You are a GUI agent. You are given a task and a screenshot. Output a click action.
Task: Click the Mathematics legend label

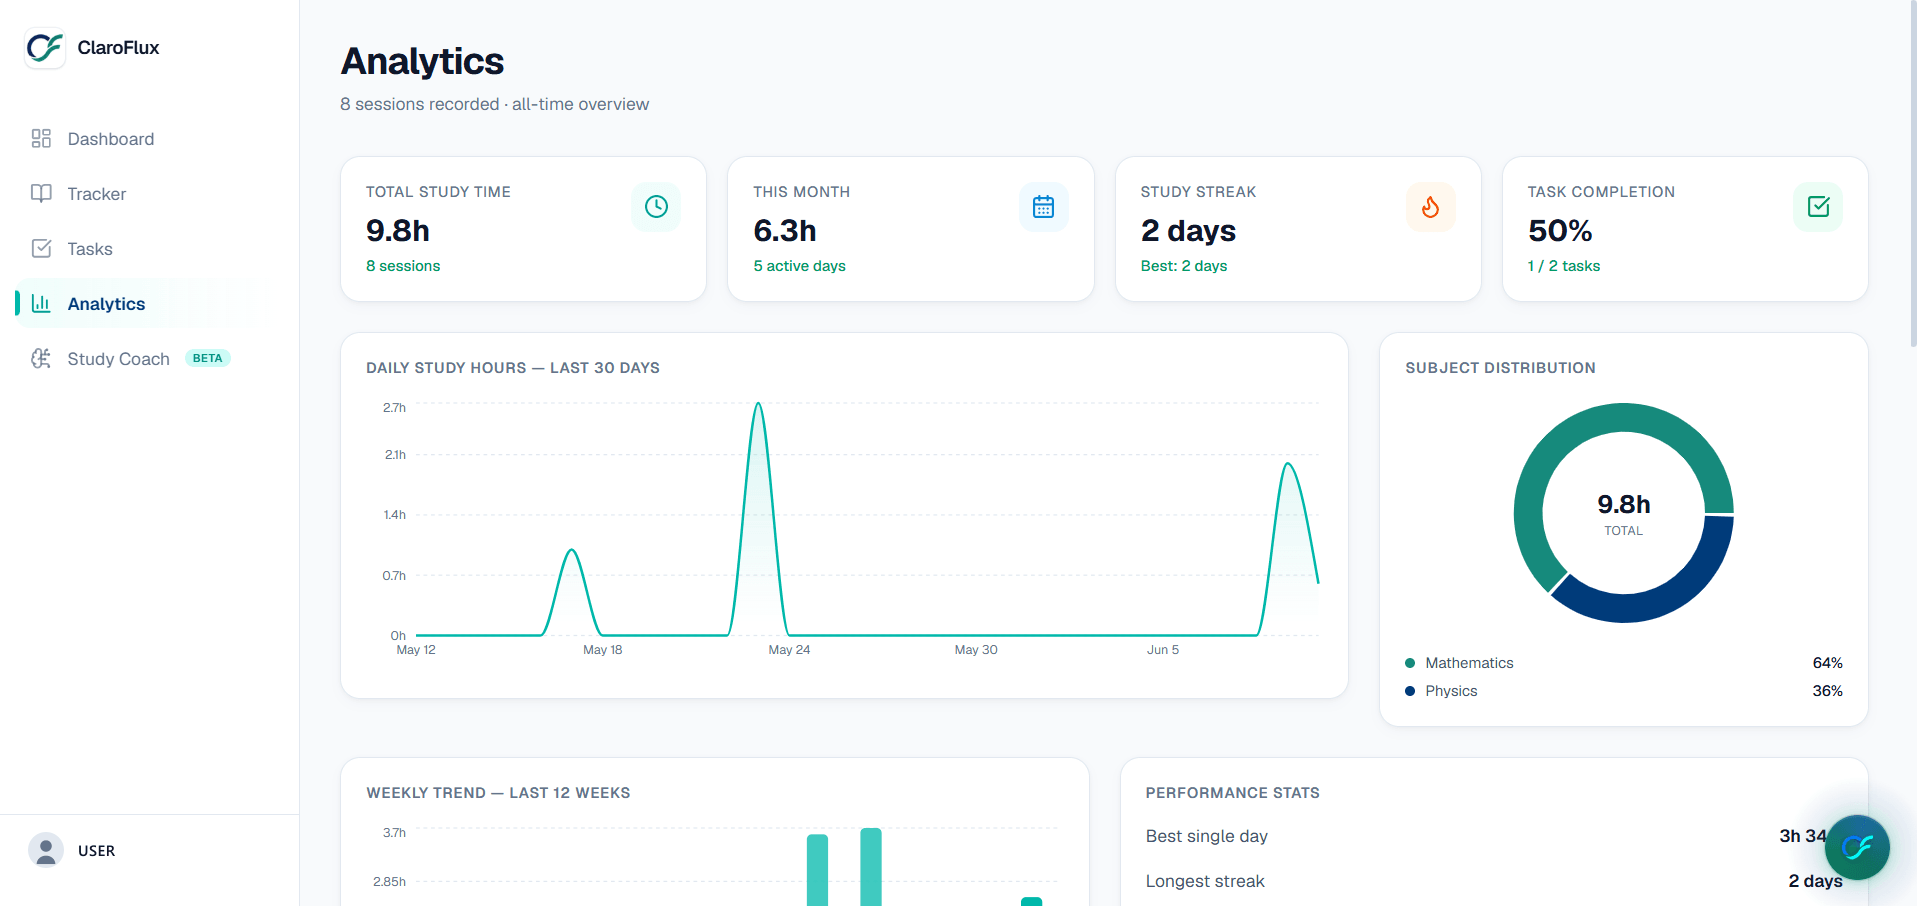[1469, 663]
